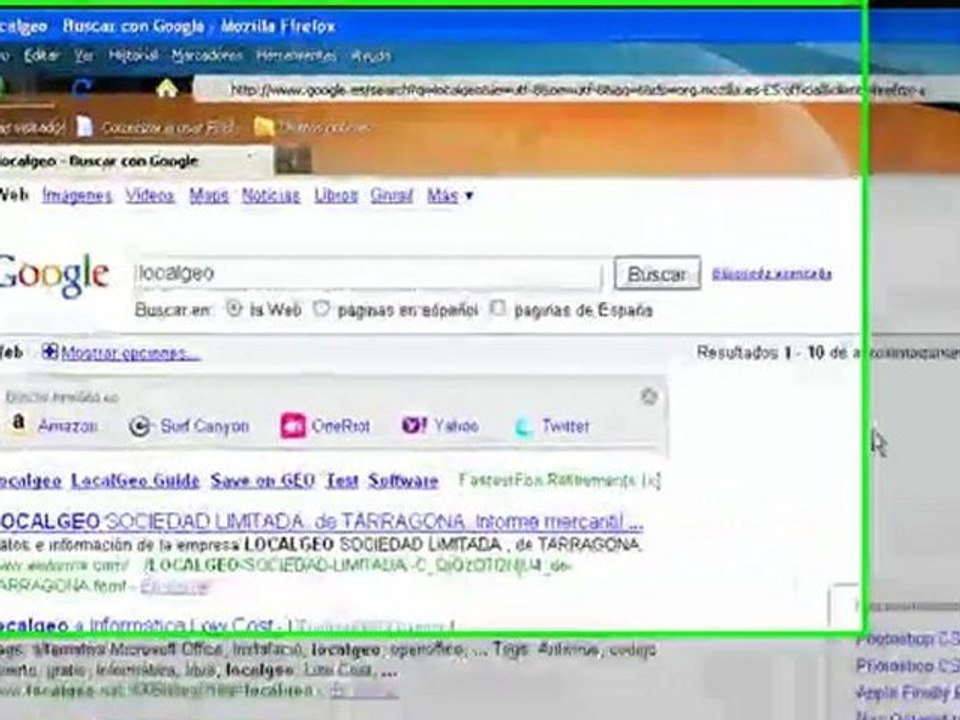Click the search box containing 'localgeo'

click(367, 274)
